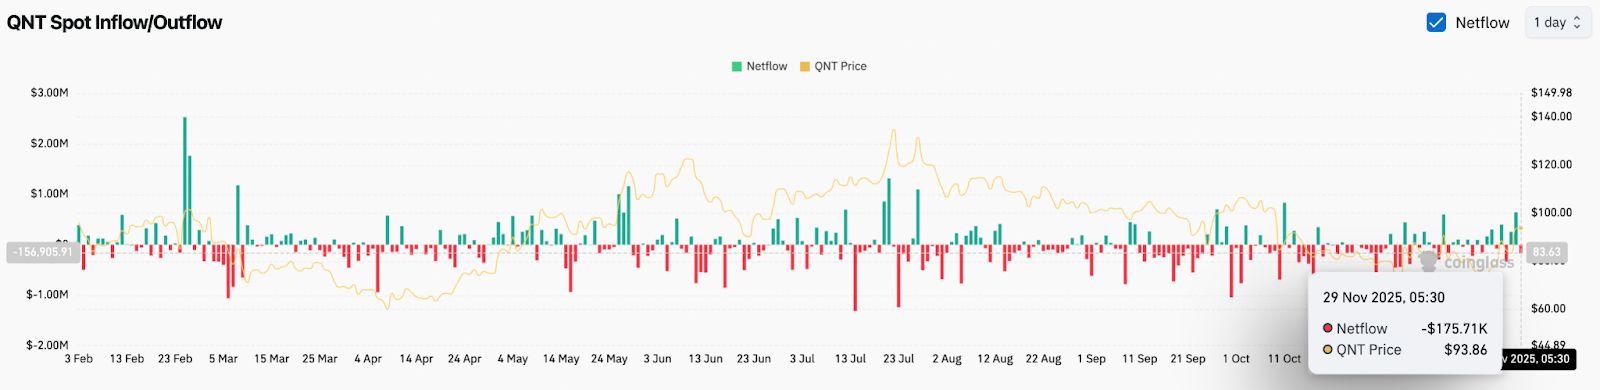Toggle the Netflow legend series

(759, 66)
